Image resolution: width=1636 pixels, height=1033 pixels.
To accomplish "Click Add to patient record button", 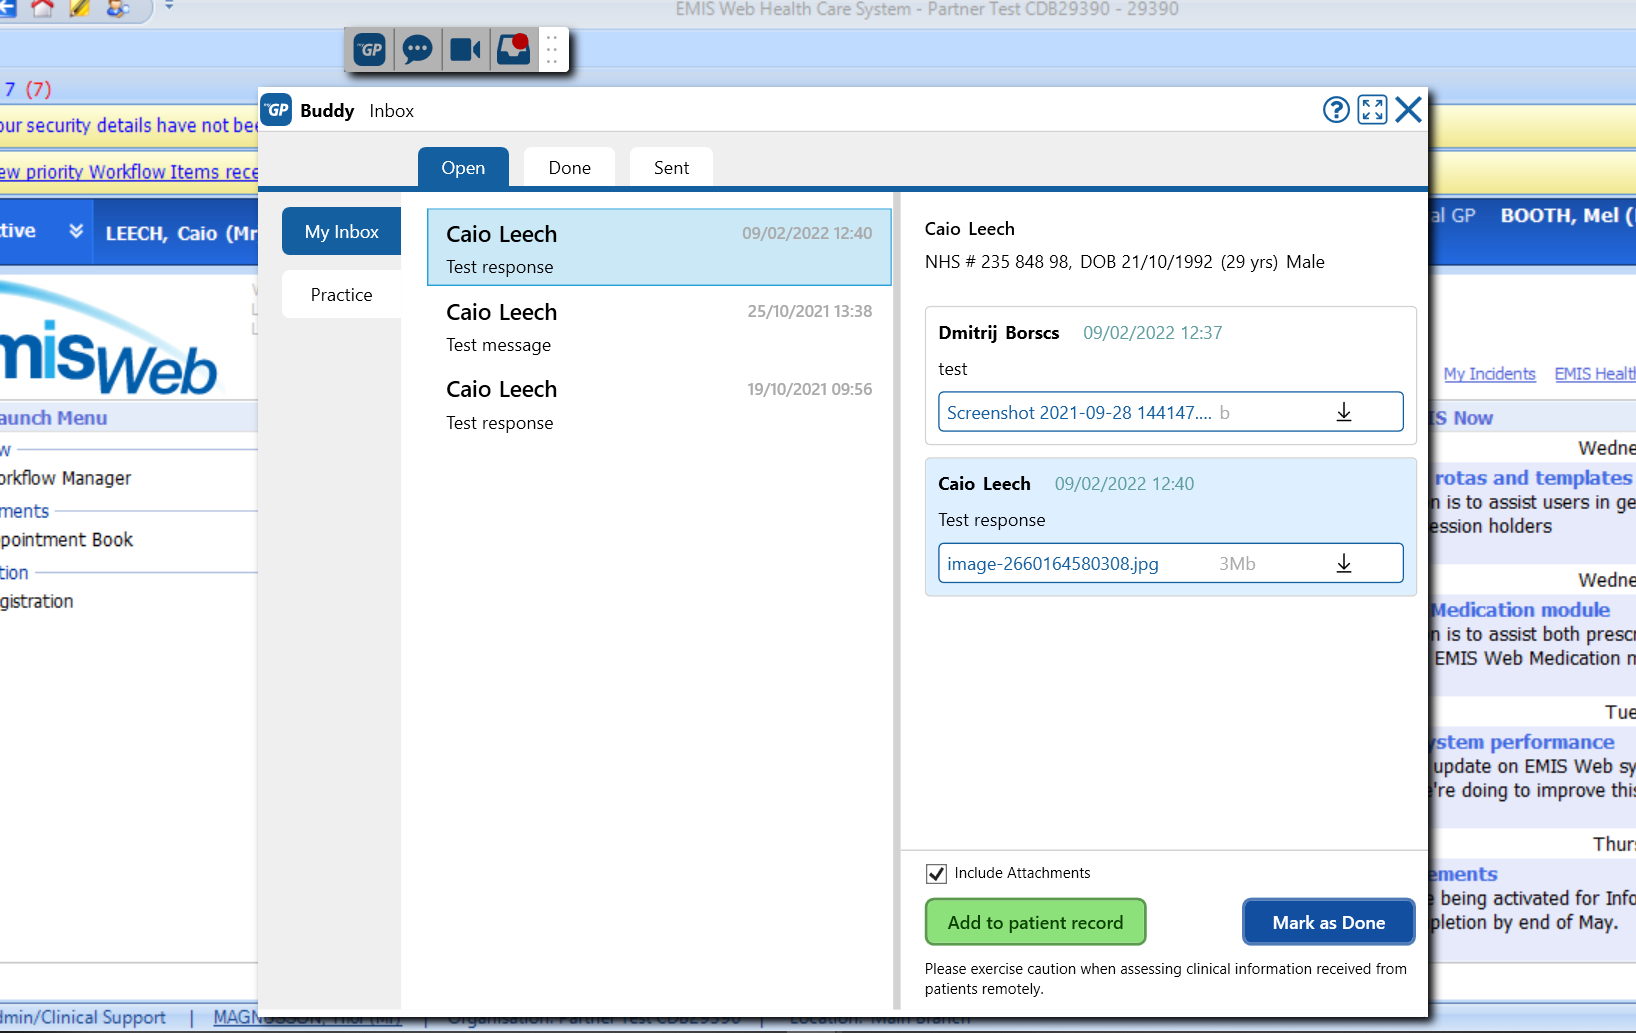I will [x=1035, y=922].
